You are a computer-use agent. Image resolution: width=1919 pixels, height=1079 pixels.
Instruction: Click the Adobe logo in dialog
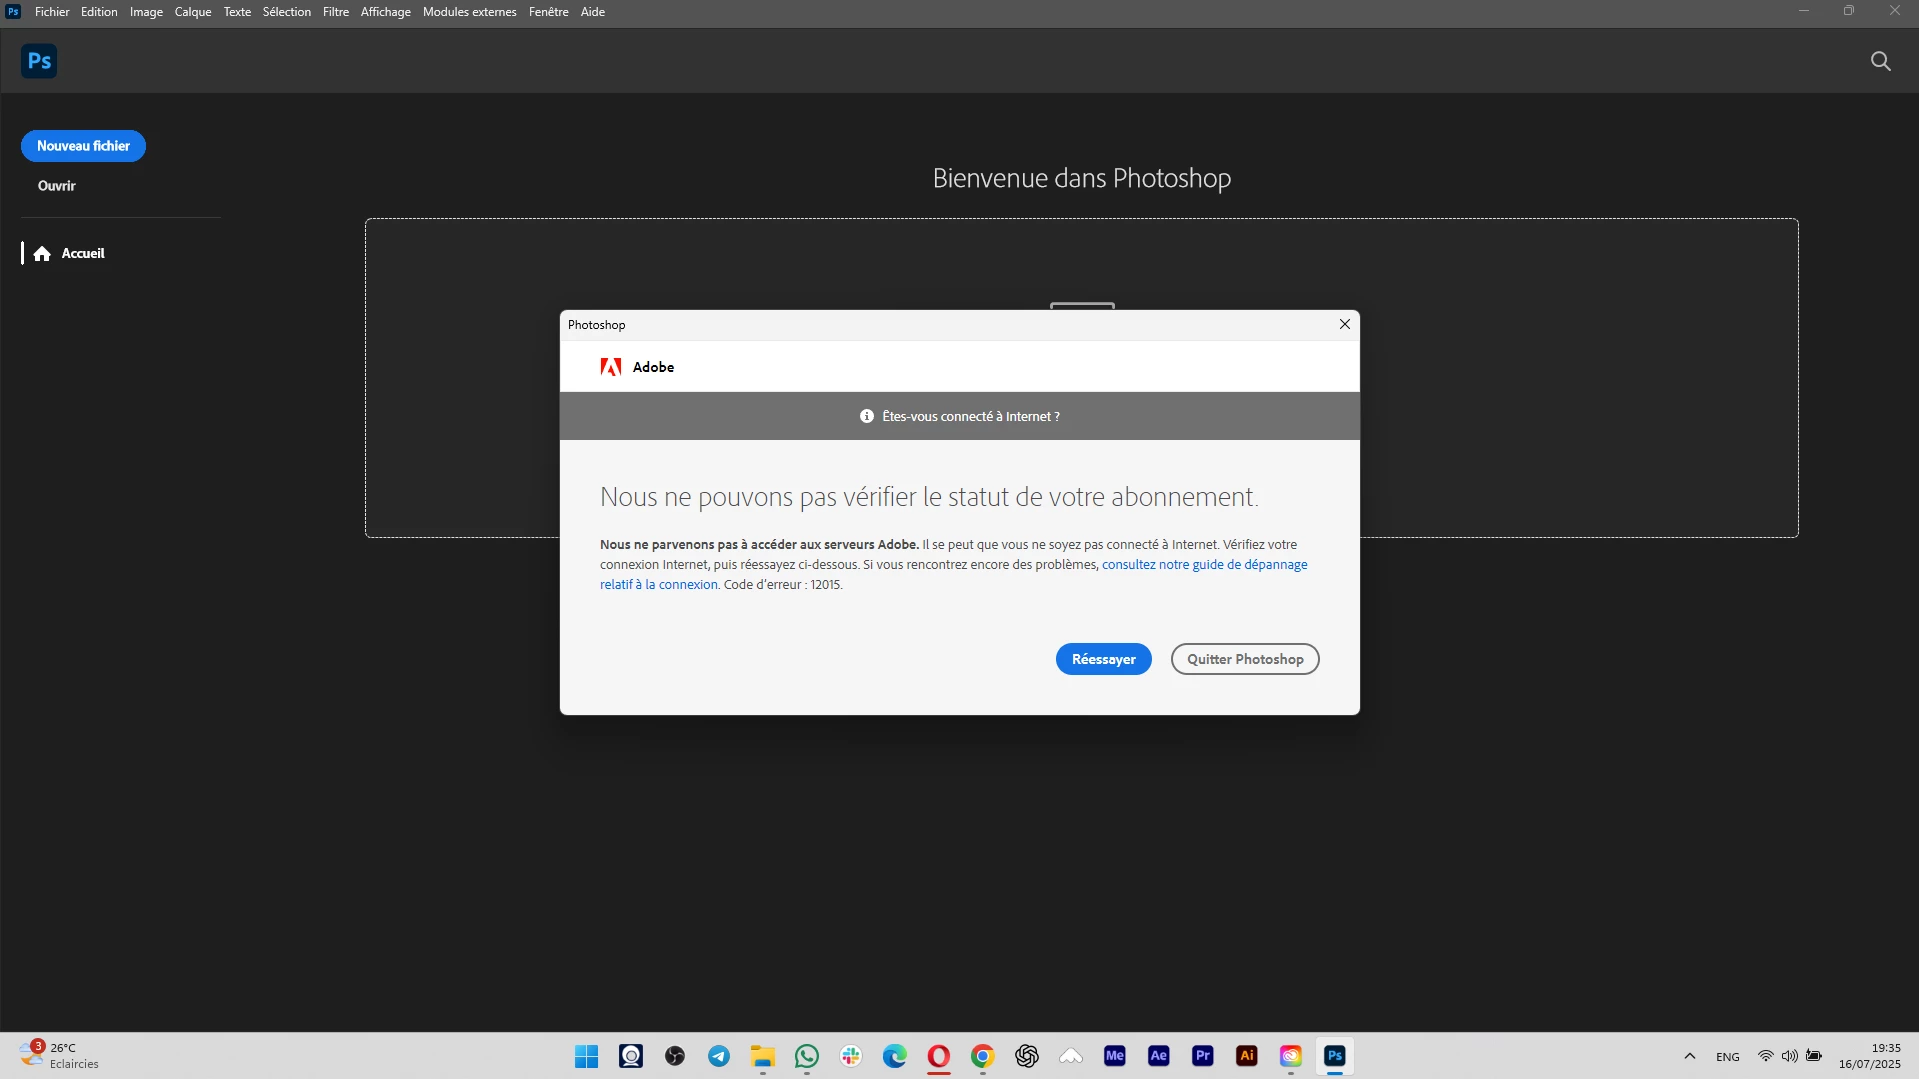(611, 367)
